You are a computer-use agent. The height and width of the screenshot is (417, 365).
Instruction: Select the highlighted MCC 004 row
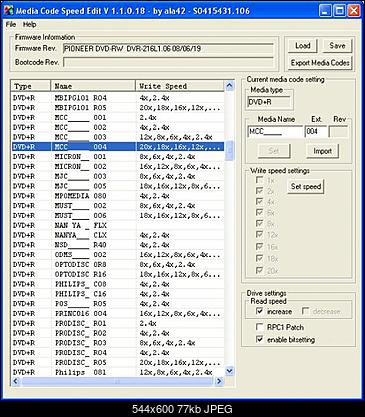(118, 147)
